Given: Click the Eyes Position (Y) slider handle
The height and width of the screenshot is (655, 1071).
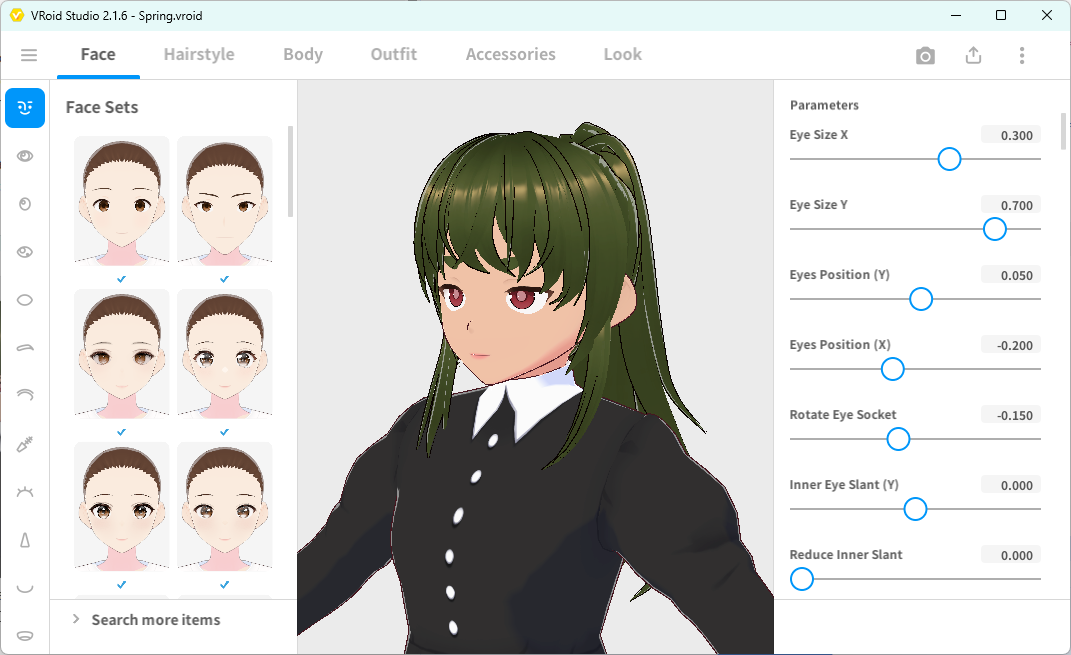Looking at the screenshot, I should 921,299.
